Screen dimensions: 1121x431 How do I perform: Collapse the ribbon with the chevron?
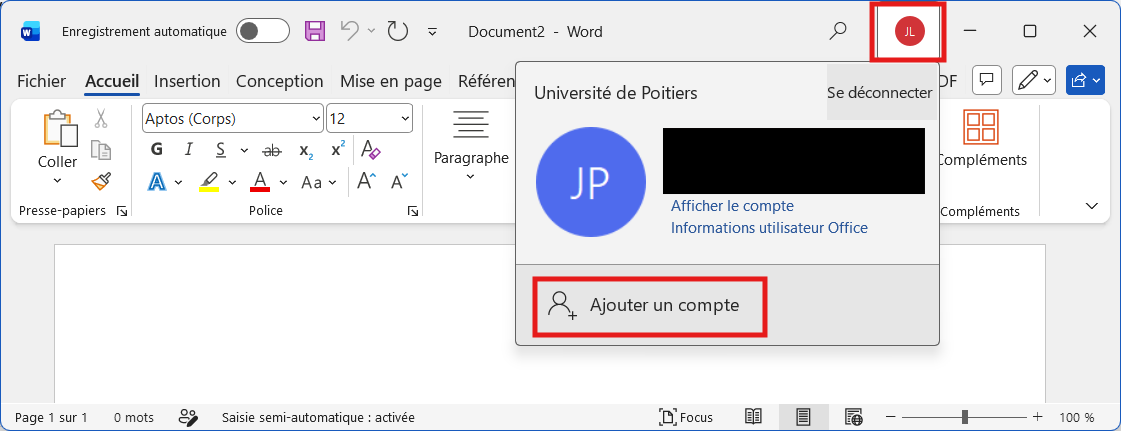pos(1092,207)
